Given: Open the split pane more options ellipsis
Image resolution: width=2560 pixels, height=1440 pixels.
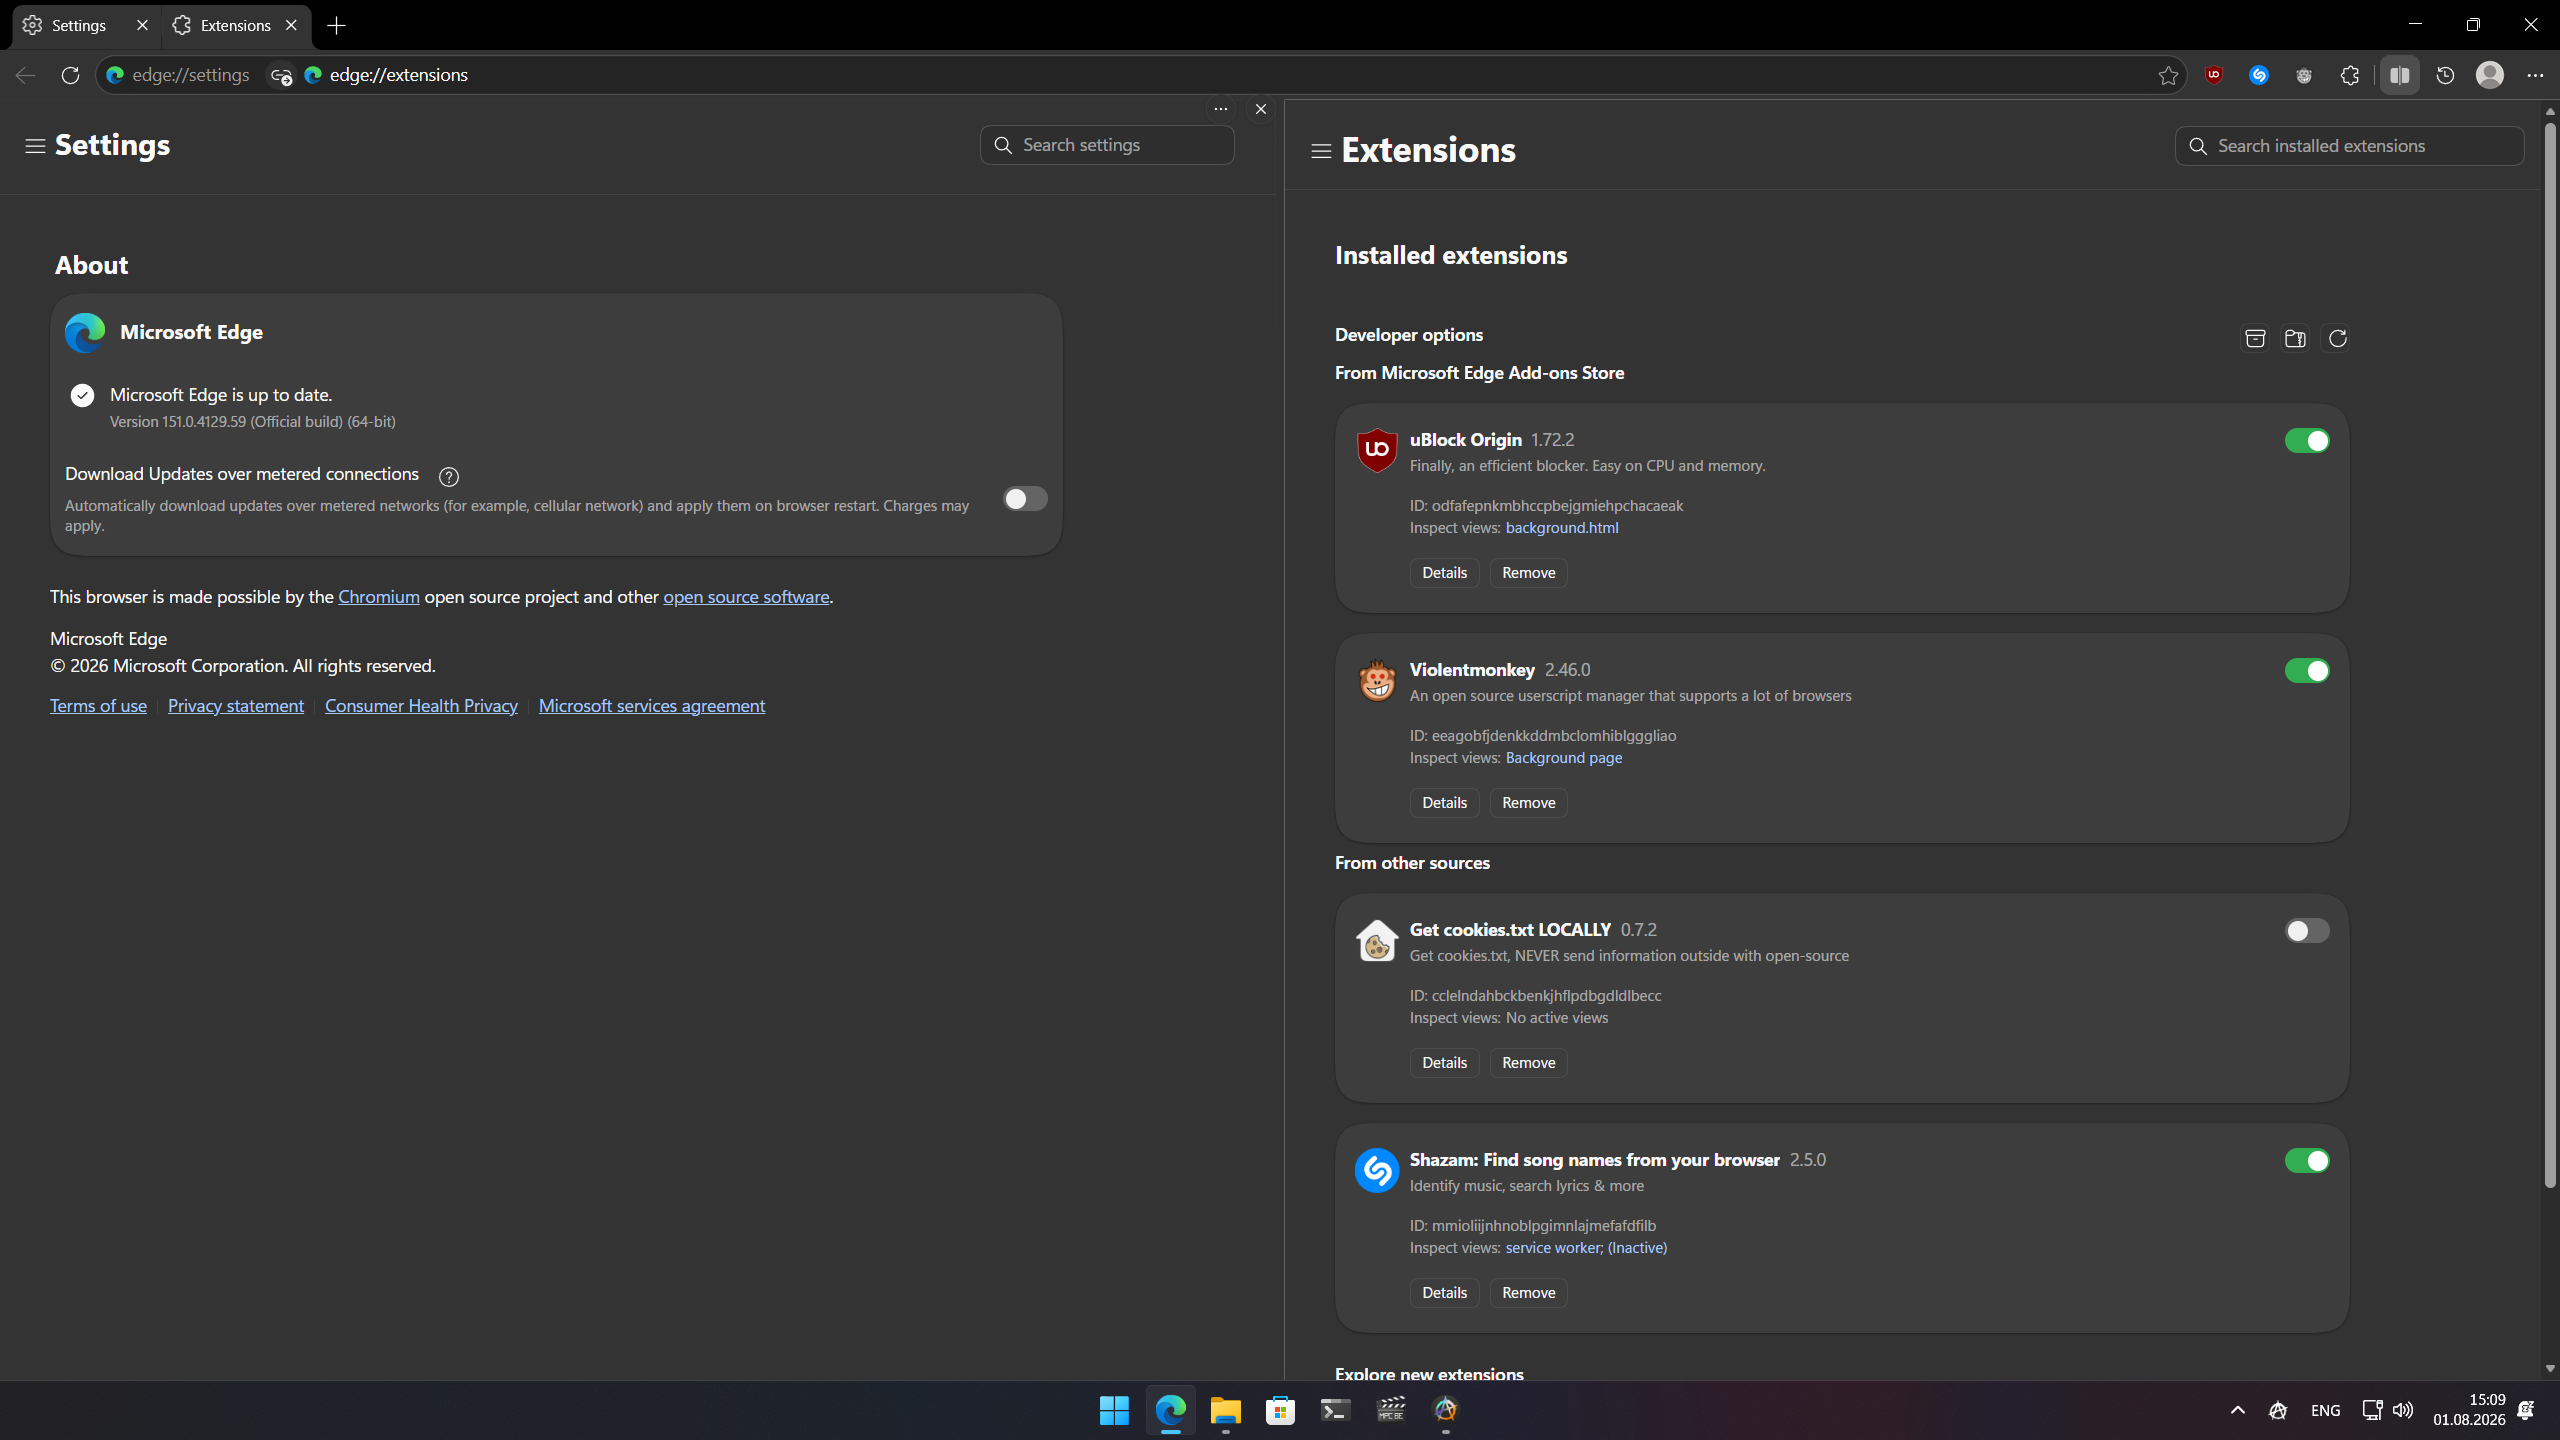Looking at the screenshot, I should (1221, 109).
